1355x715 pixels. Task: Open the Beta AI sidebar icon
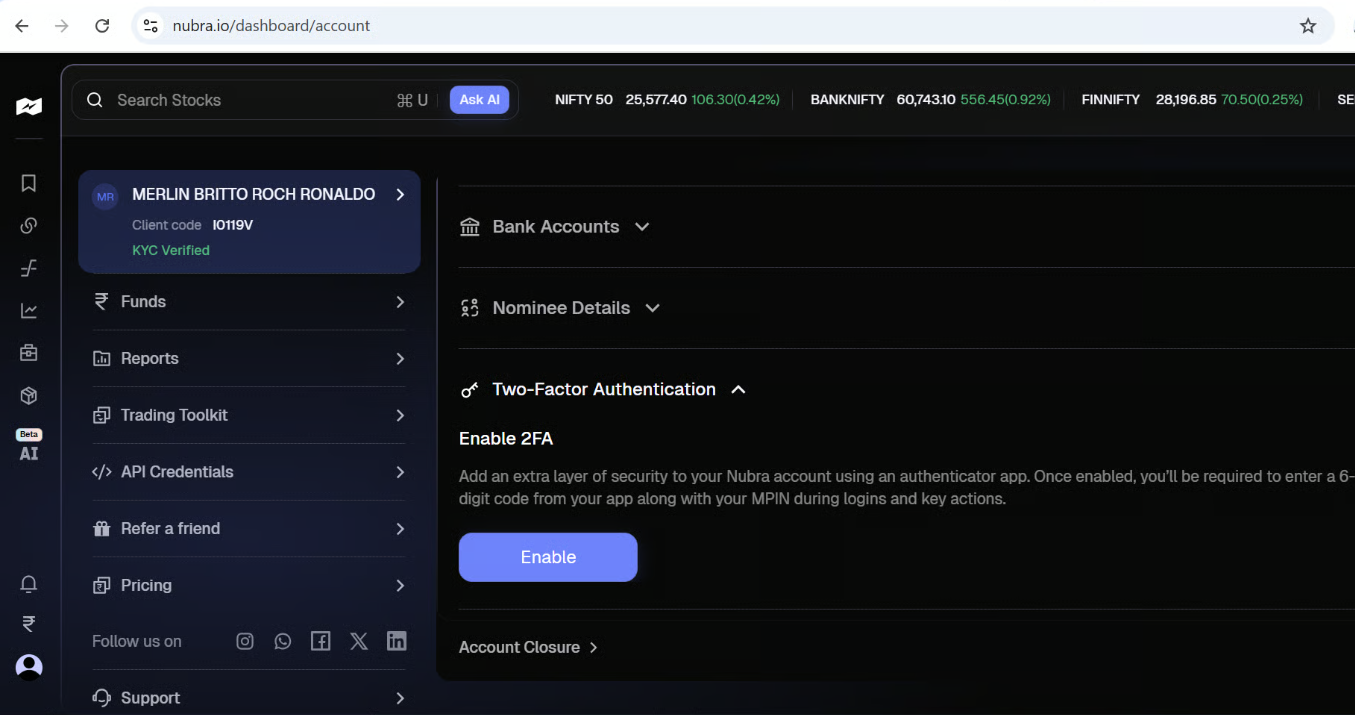[29, 447]
